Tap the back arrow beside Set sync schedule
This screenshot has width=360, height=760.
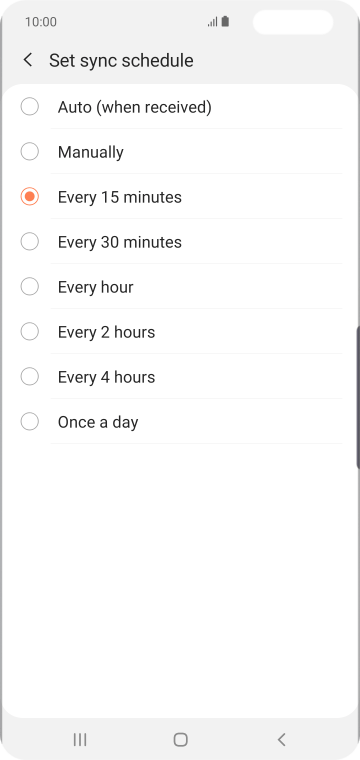pyautogui.click(x=28, y=60)
